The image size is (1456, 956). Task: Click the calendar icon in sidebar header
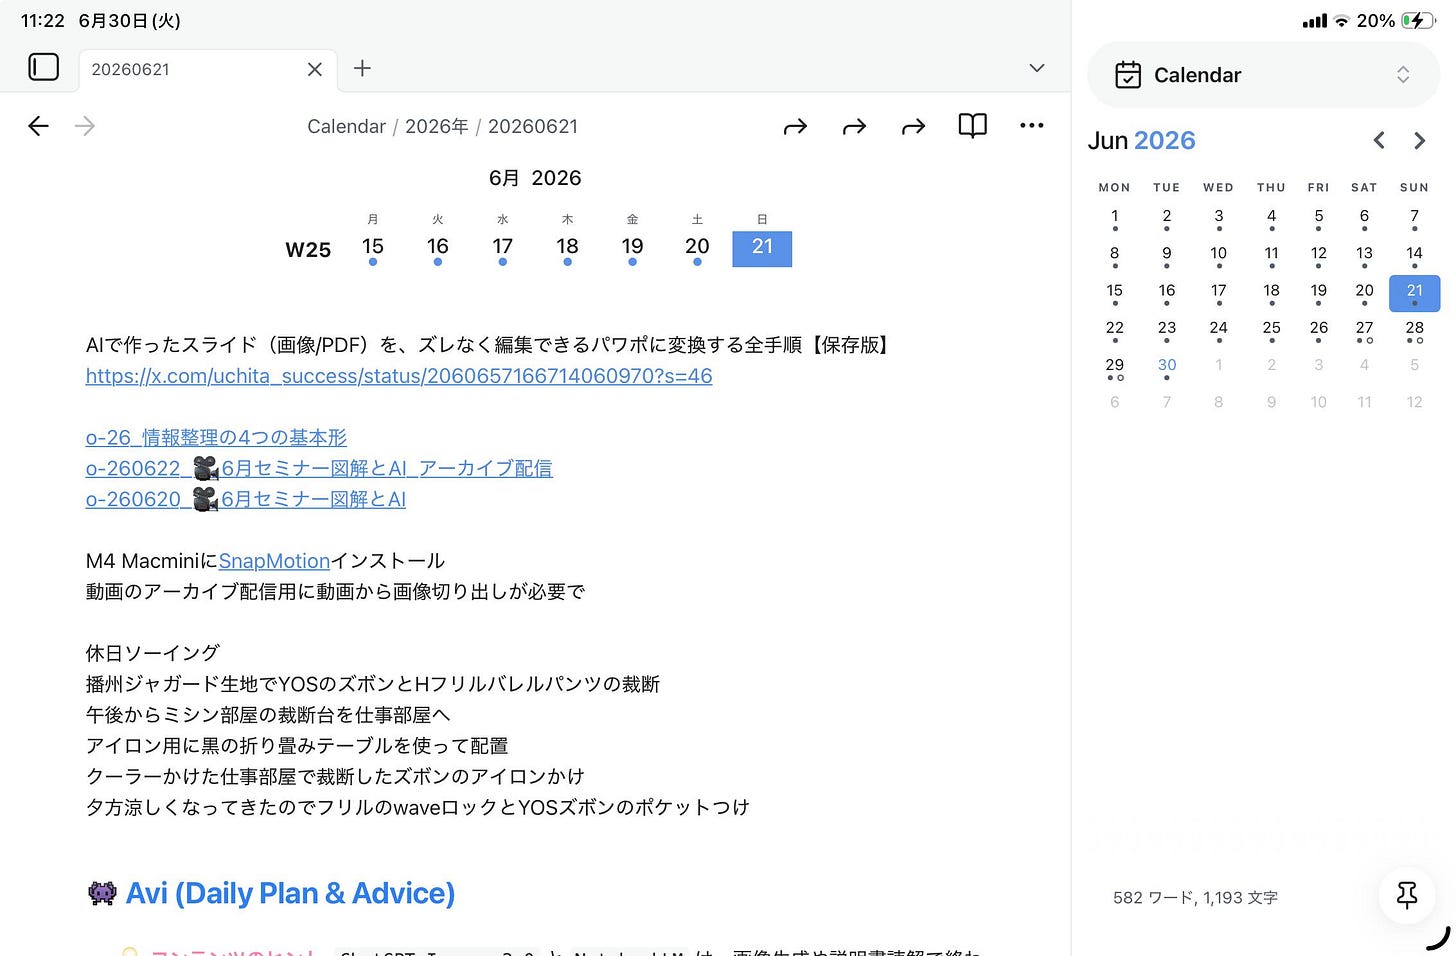click(1128, 75)
